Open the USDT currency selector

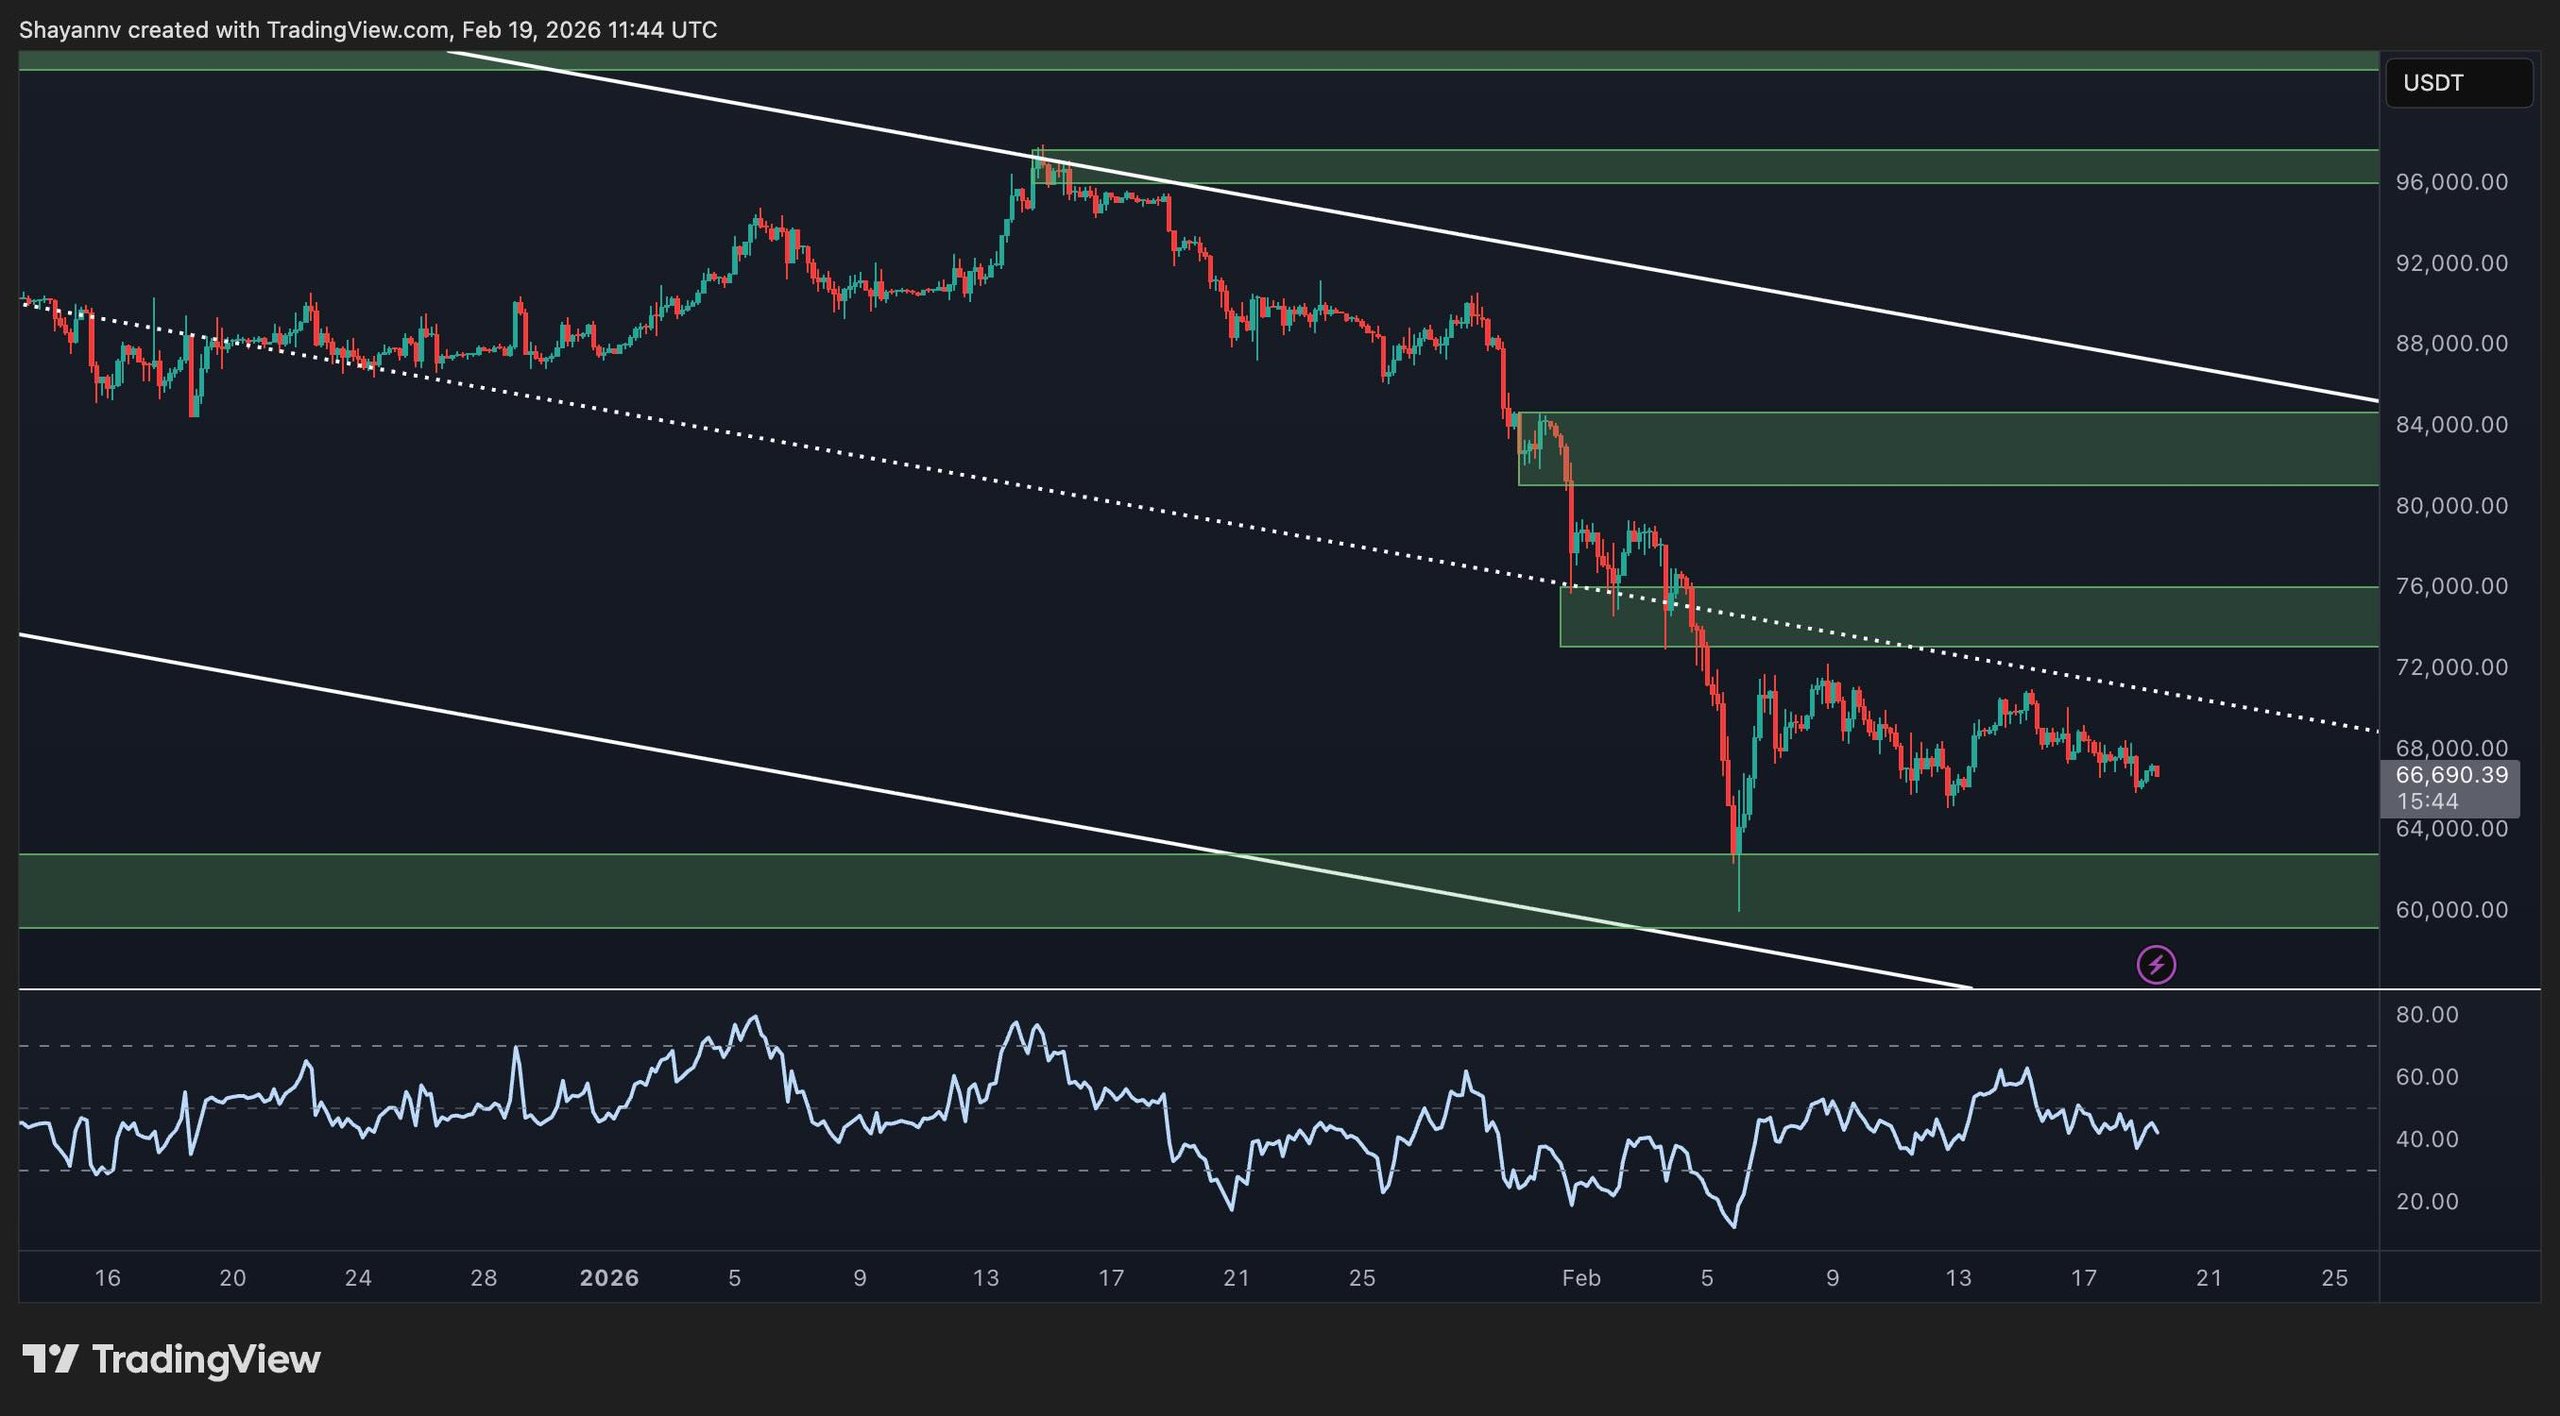point(2458,83)
